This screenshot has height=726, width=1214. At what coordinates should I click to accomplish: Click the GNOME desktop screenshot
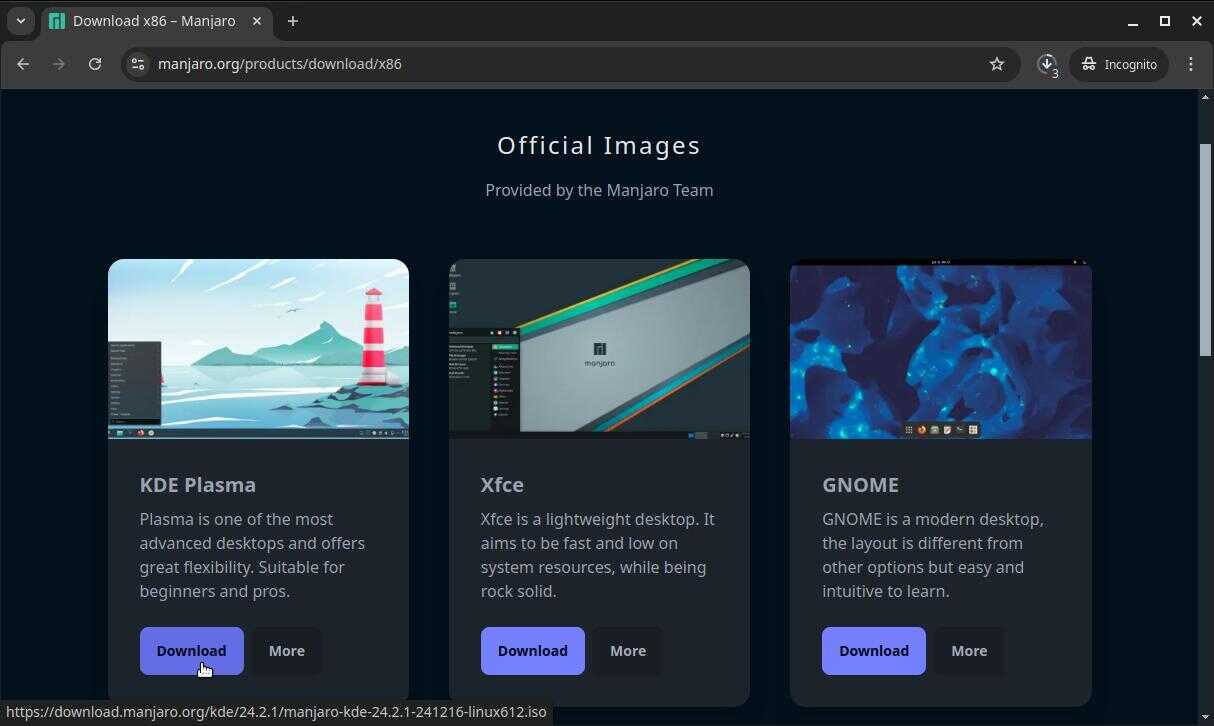point(941,349)
